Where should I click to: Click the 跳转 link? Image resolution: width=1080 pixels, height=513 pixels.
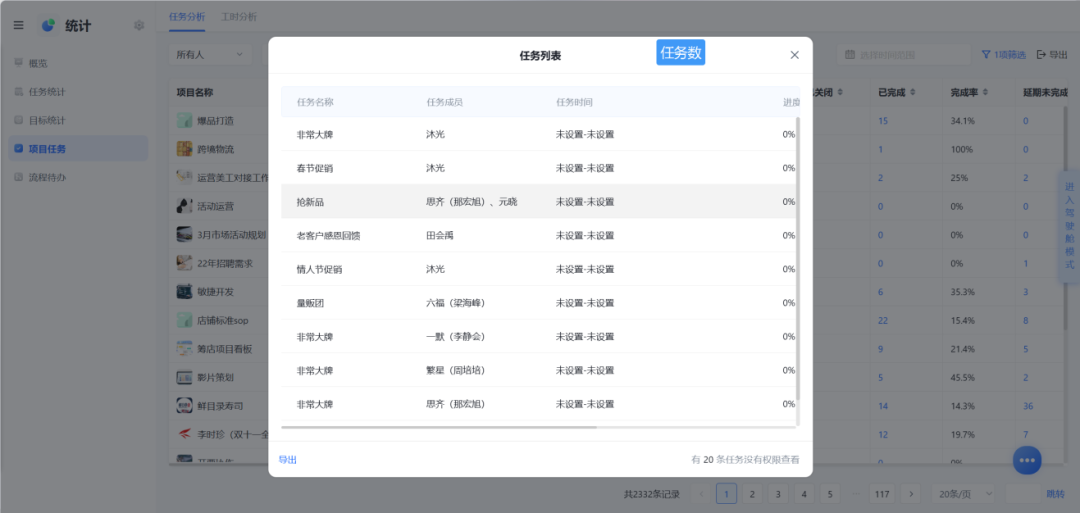1055,493
